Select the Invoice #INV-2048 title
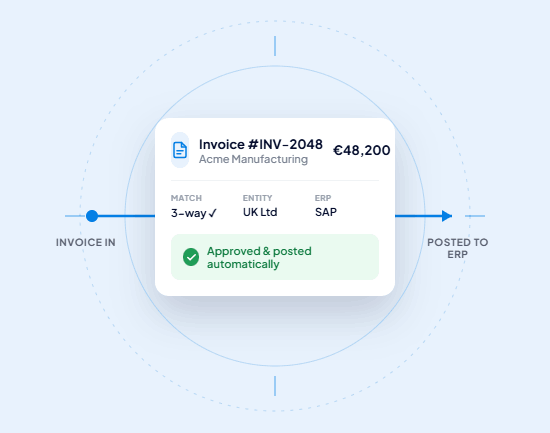Viewport: 550px width, 433px height. 261,144
